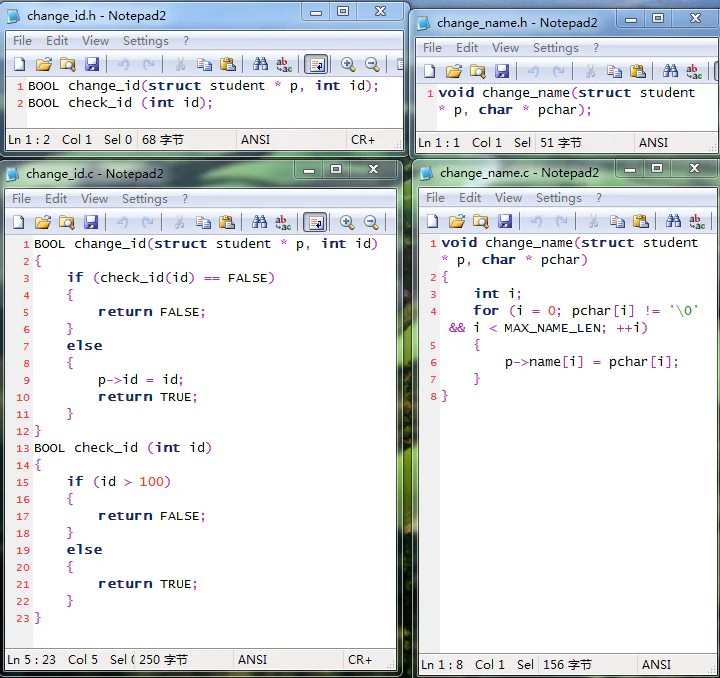
Task: Open Settings menu in change_name.h window
Action: (x=556, y=47)
